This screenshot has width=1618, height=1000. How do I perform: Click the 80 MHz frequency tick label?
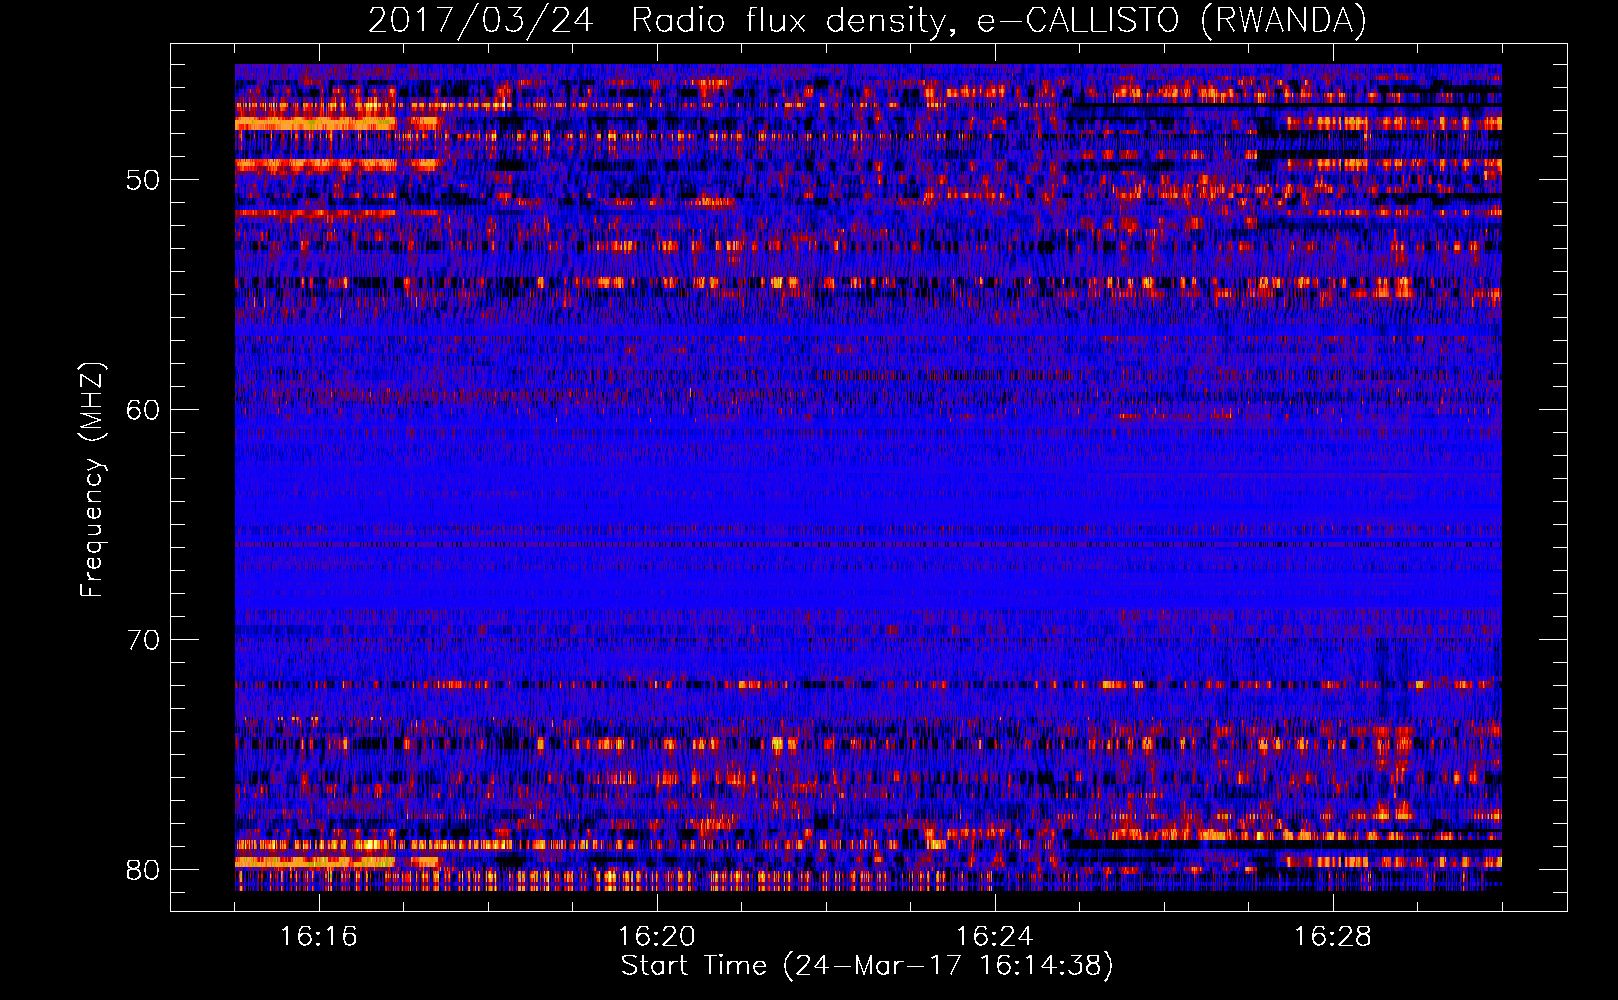point(142,870)
